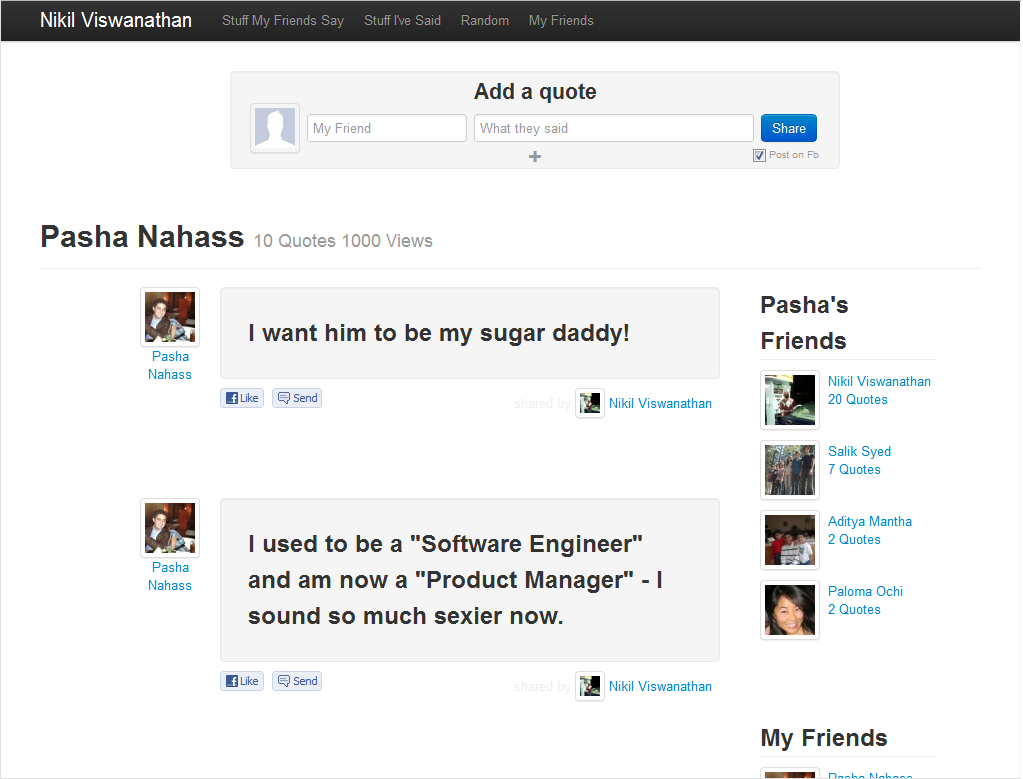Click Aditya Mantha's friend thumbnail
The height and width of the screenshot is (779, 1023).
coord(790,540)
